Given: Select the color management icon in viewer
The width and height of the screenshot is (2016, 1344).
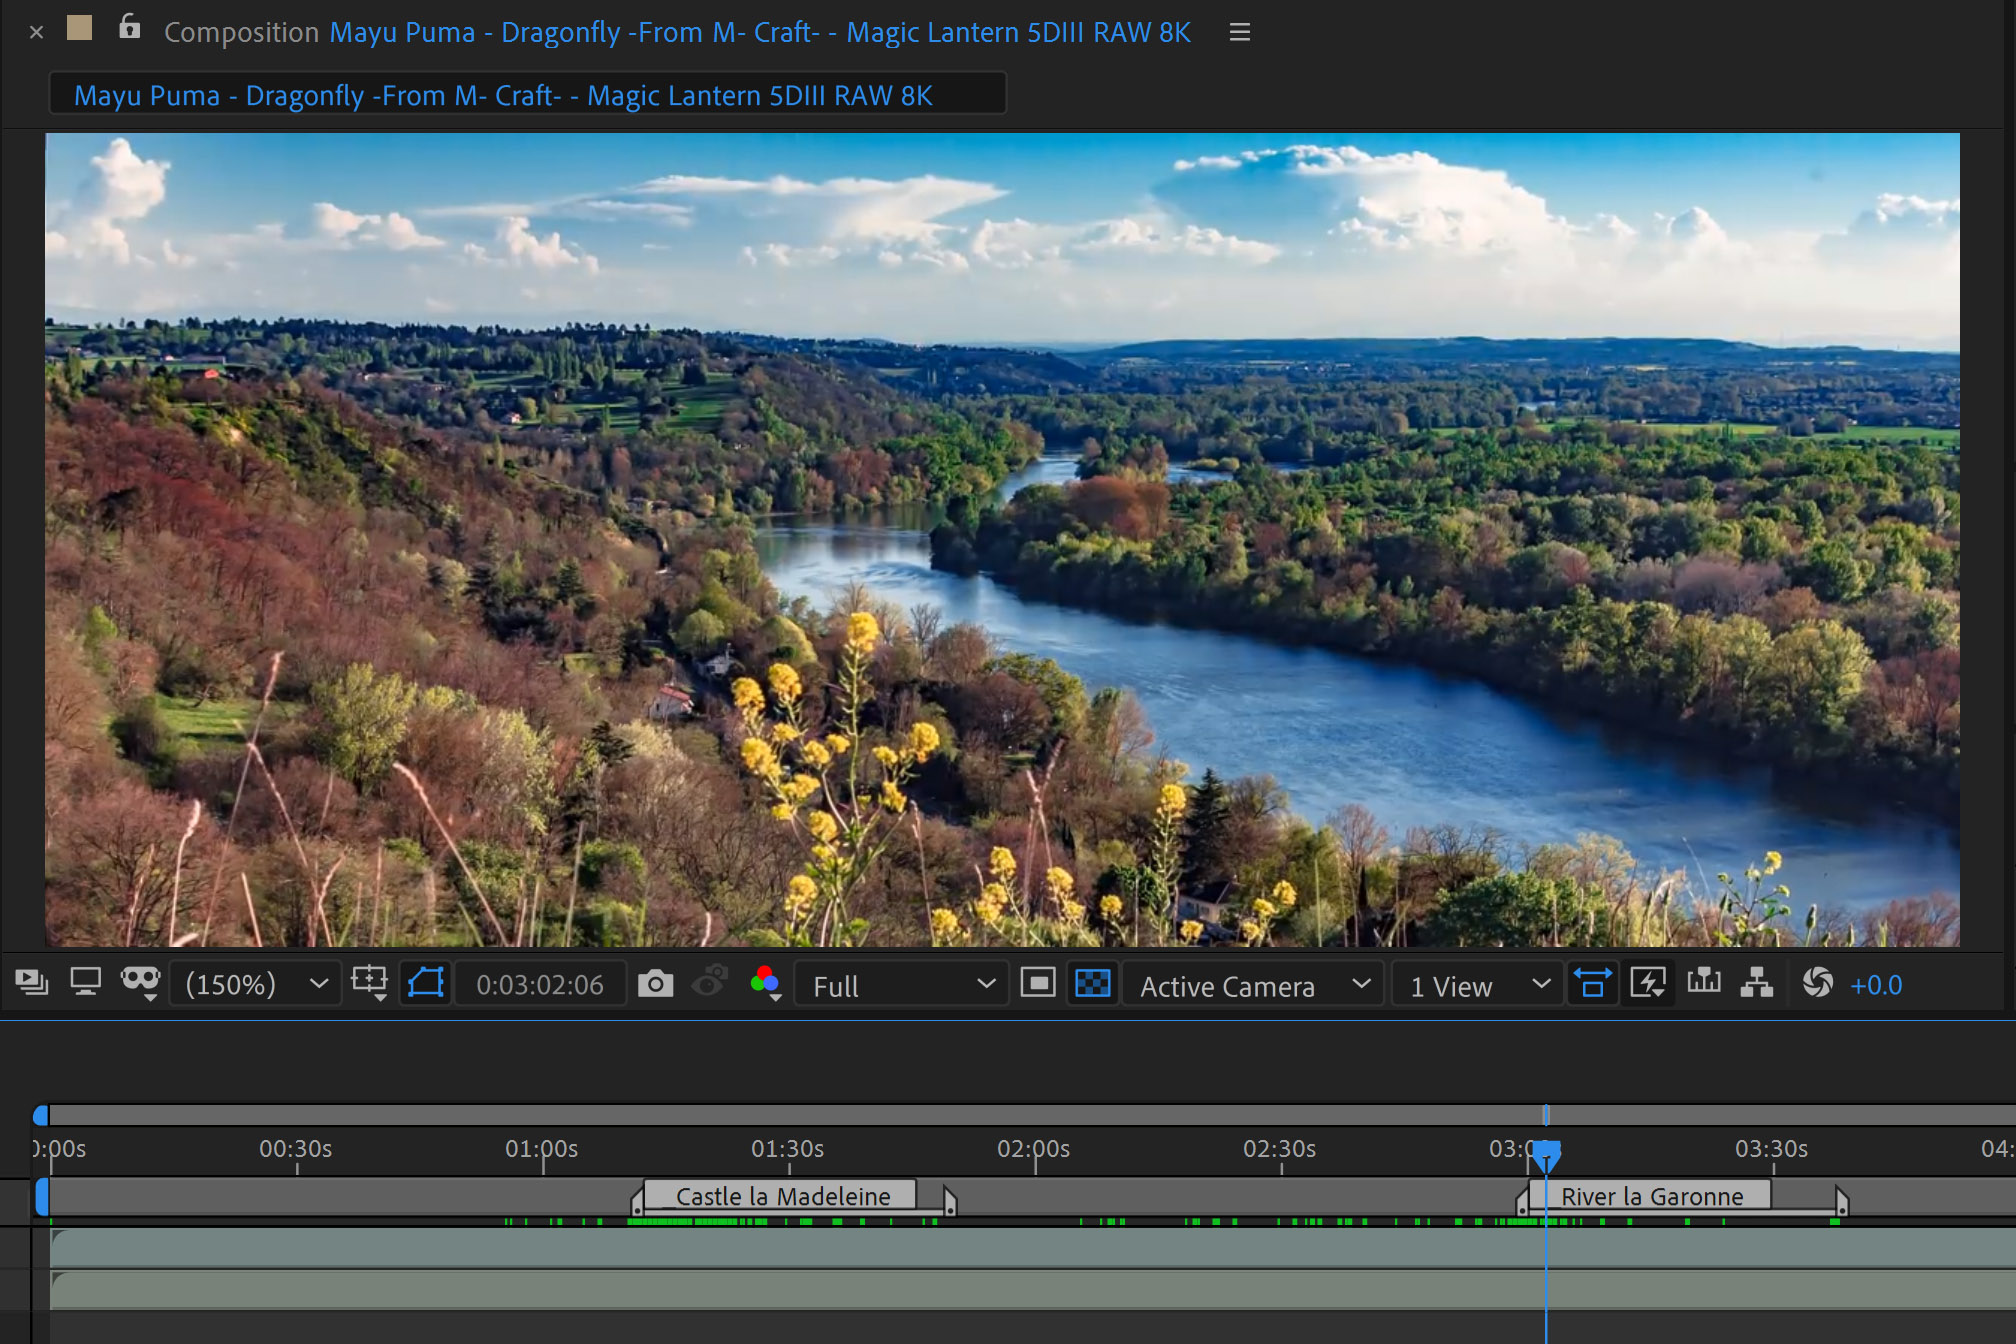Looking at the screenshot, I should tap(765, 984).
